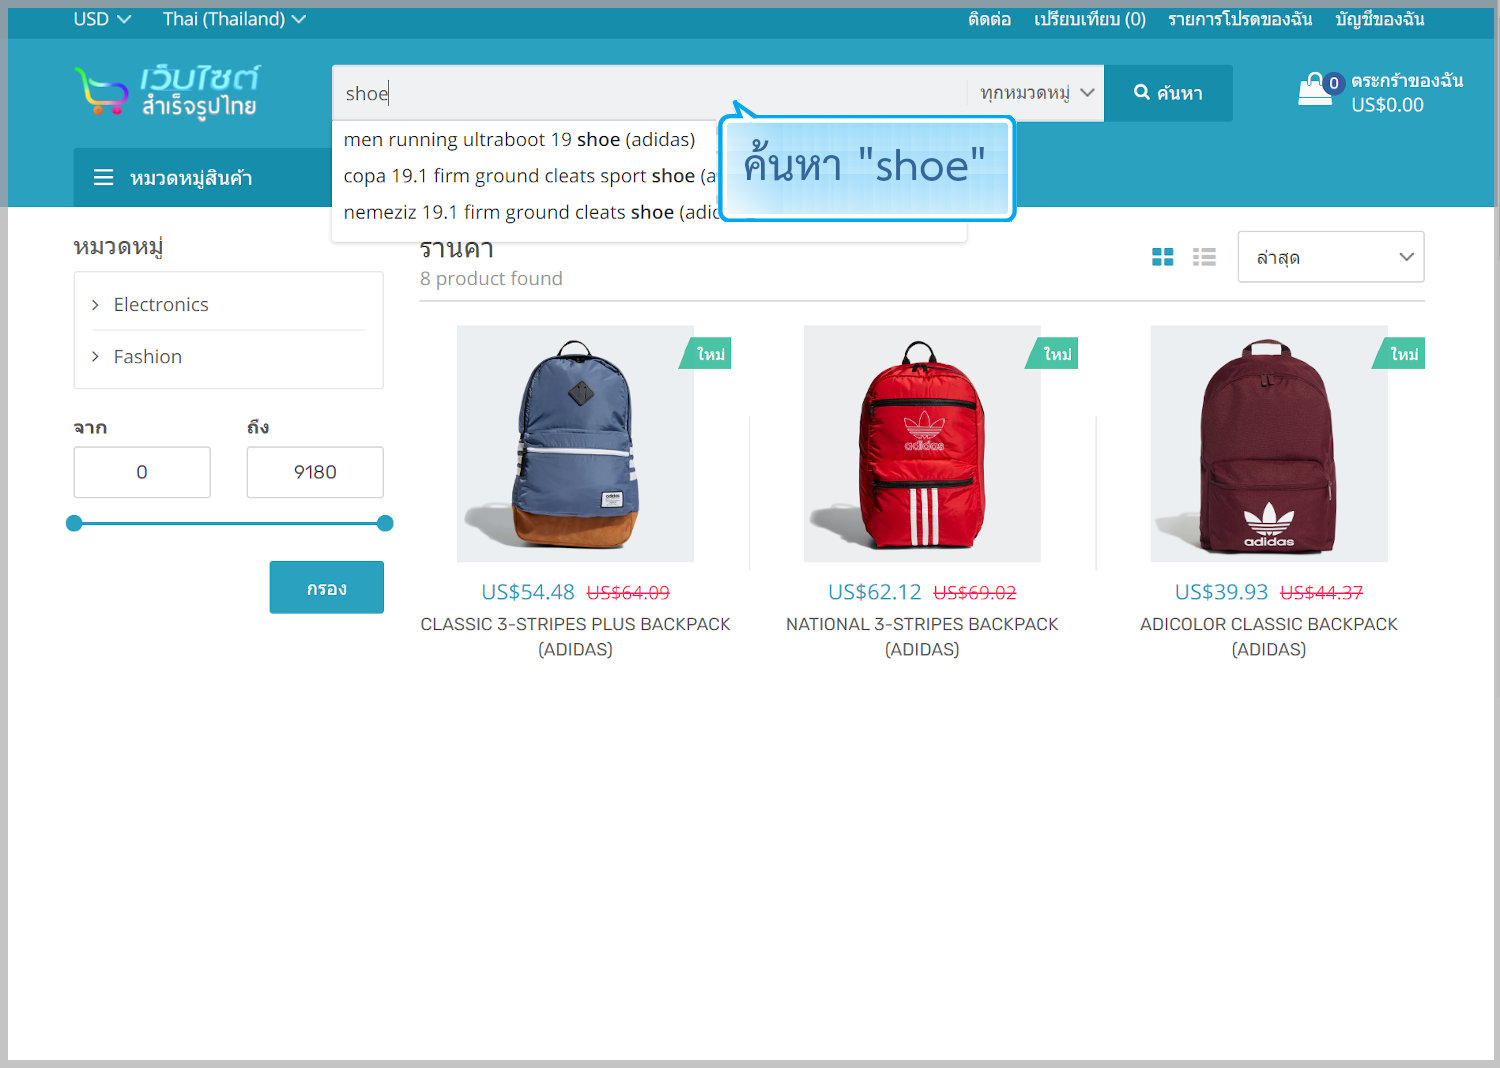Click into the search field containing shoe
Image resolution: width=1500 pixels, height=1068 pixels.
click(650, 93)
